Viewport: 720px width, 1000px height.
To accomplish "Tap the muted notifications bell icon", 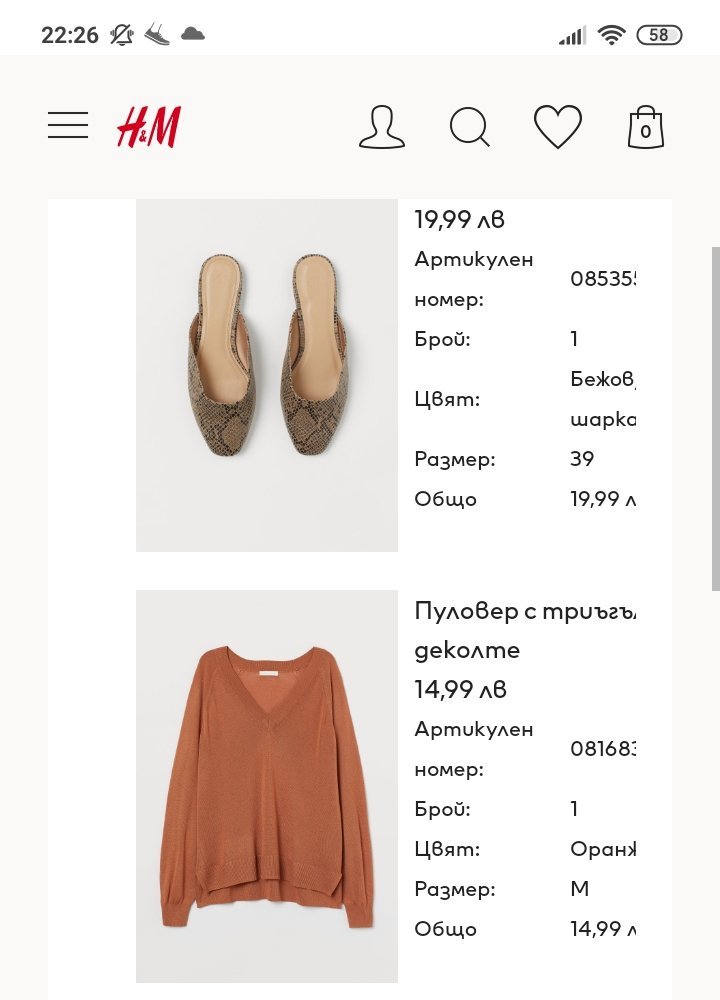I will coord(122,35).
